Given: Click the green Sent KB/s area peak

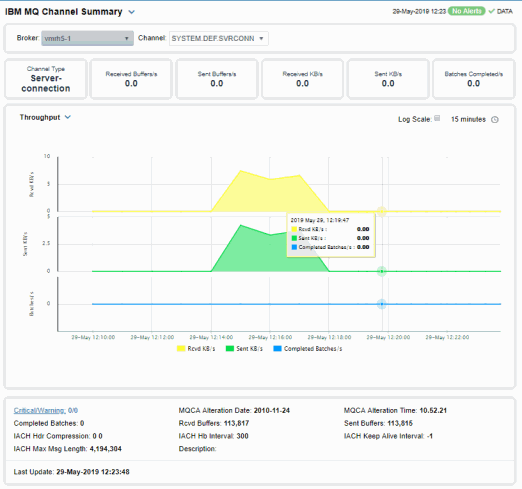Looking at the screenshot, I should 241,226.
